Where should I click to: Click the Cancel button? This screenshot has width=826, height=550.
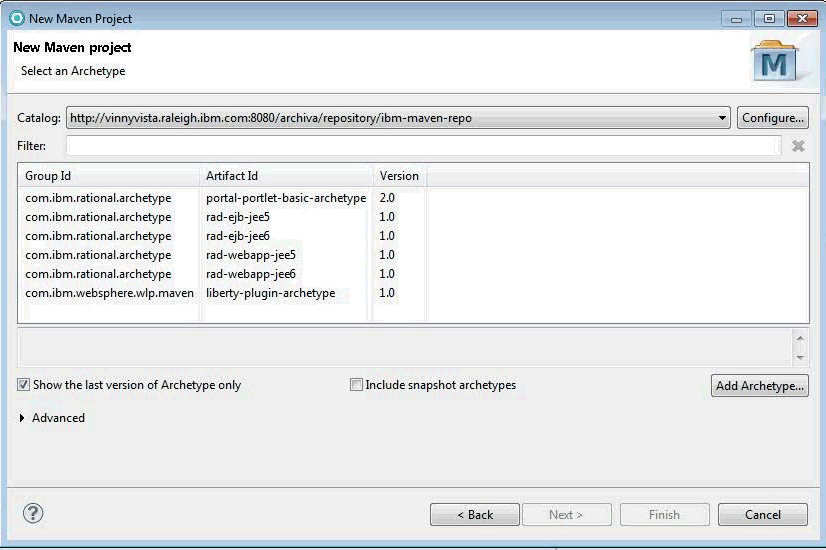coord(762,515)
